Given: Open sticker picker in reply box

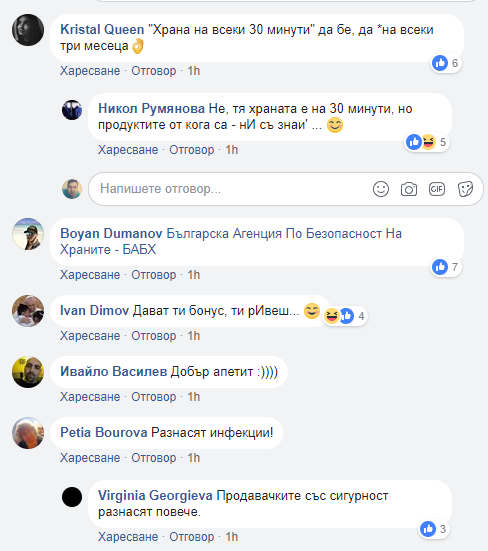Looking at the screenshot, I should [466, 189].
